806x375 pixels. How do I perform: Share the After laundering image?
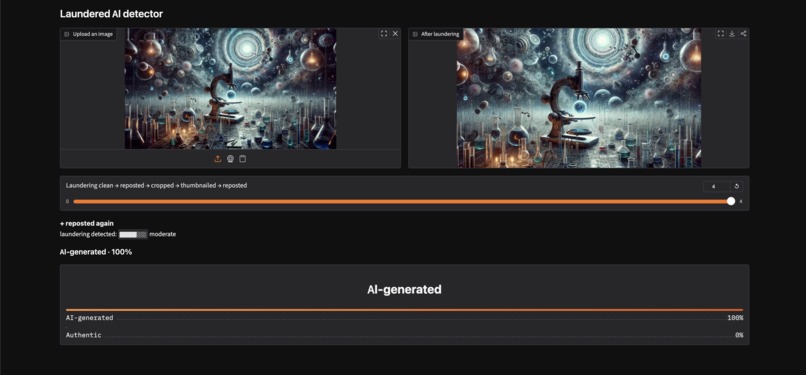[743, 33]
